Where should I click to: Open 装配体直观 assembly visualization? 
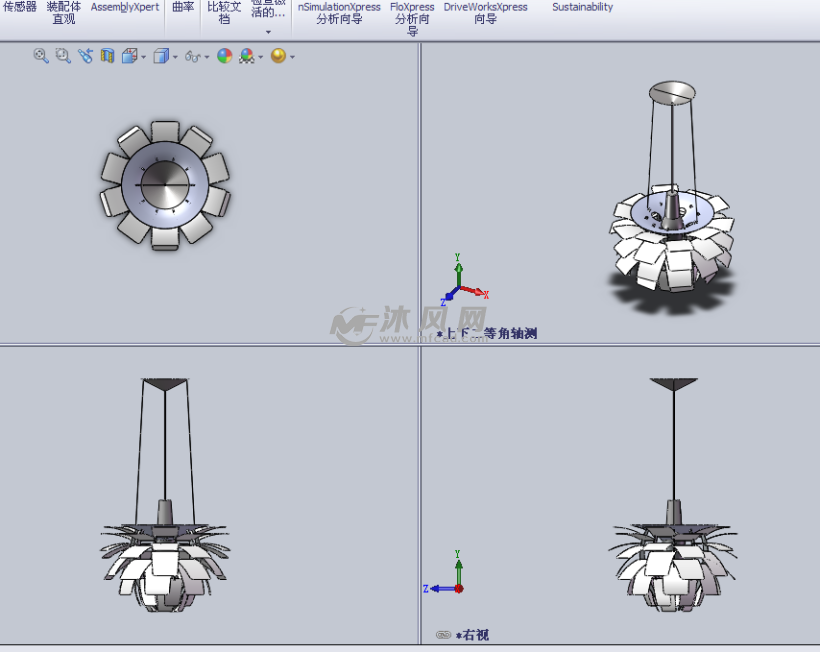point(64,13)
